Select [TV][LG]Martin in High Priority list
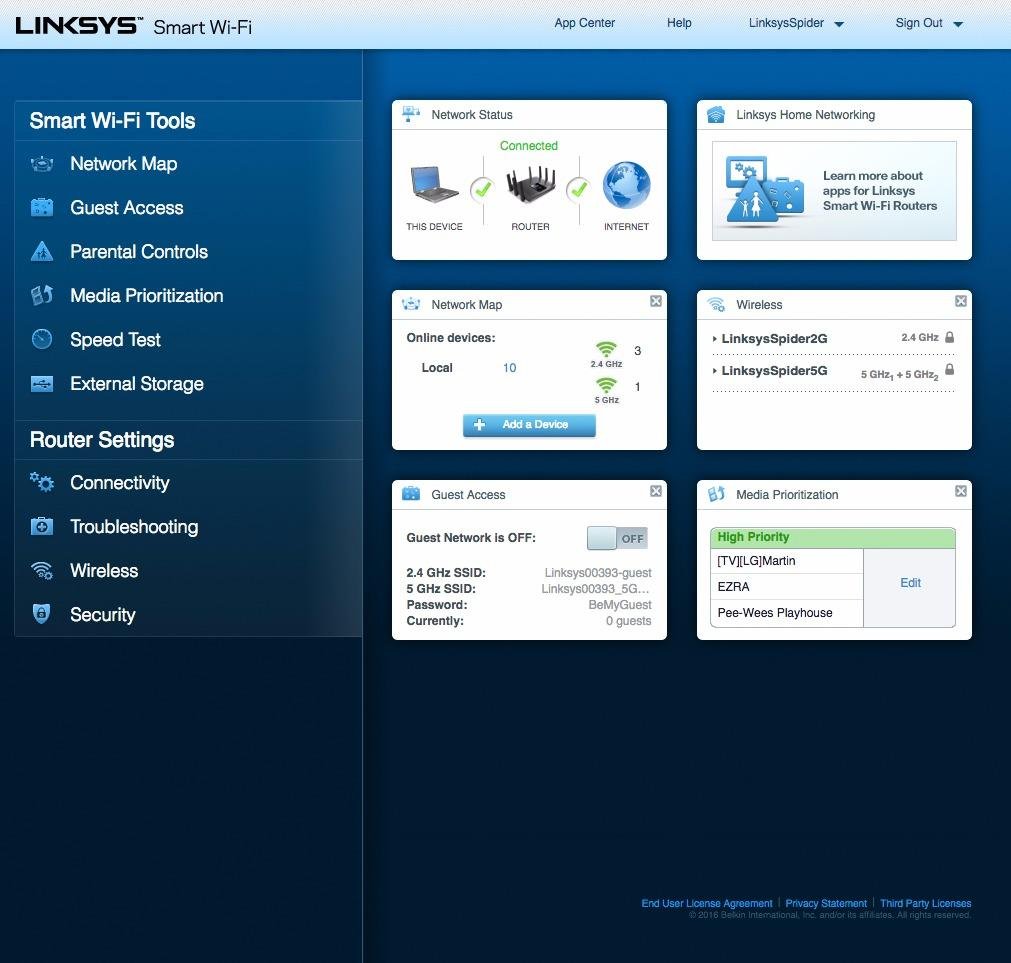This screenshot has width=1011, height=963. point(787,561)
